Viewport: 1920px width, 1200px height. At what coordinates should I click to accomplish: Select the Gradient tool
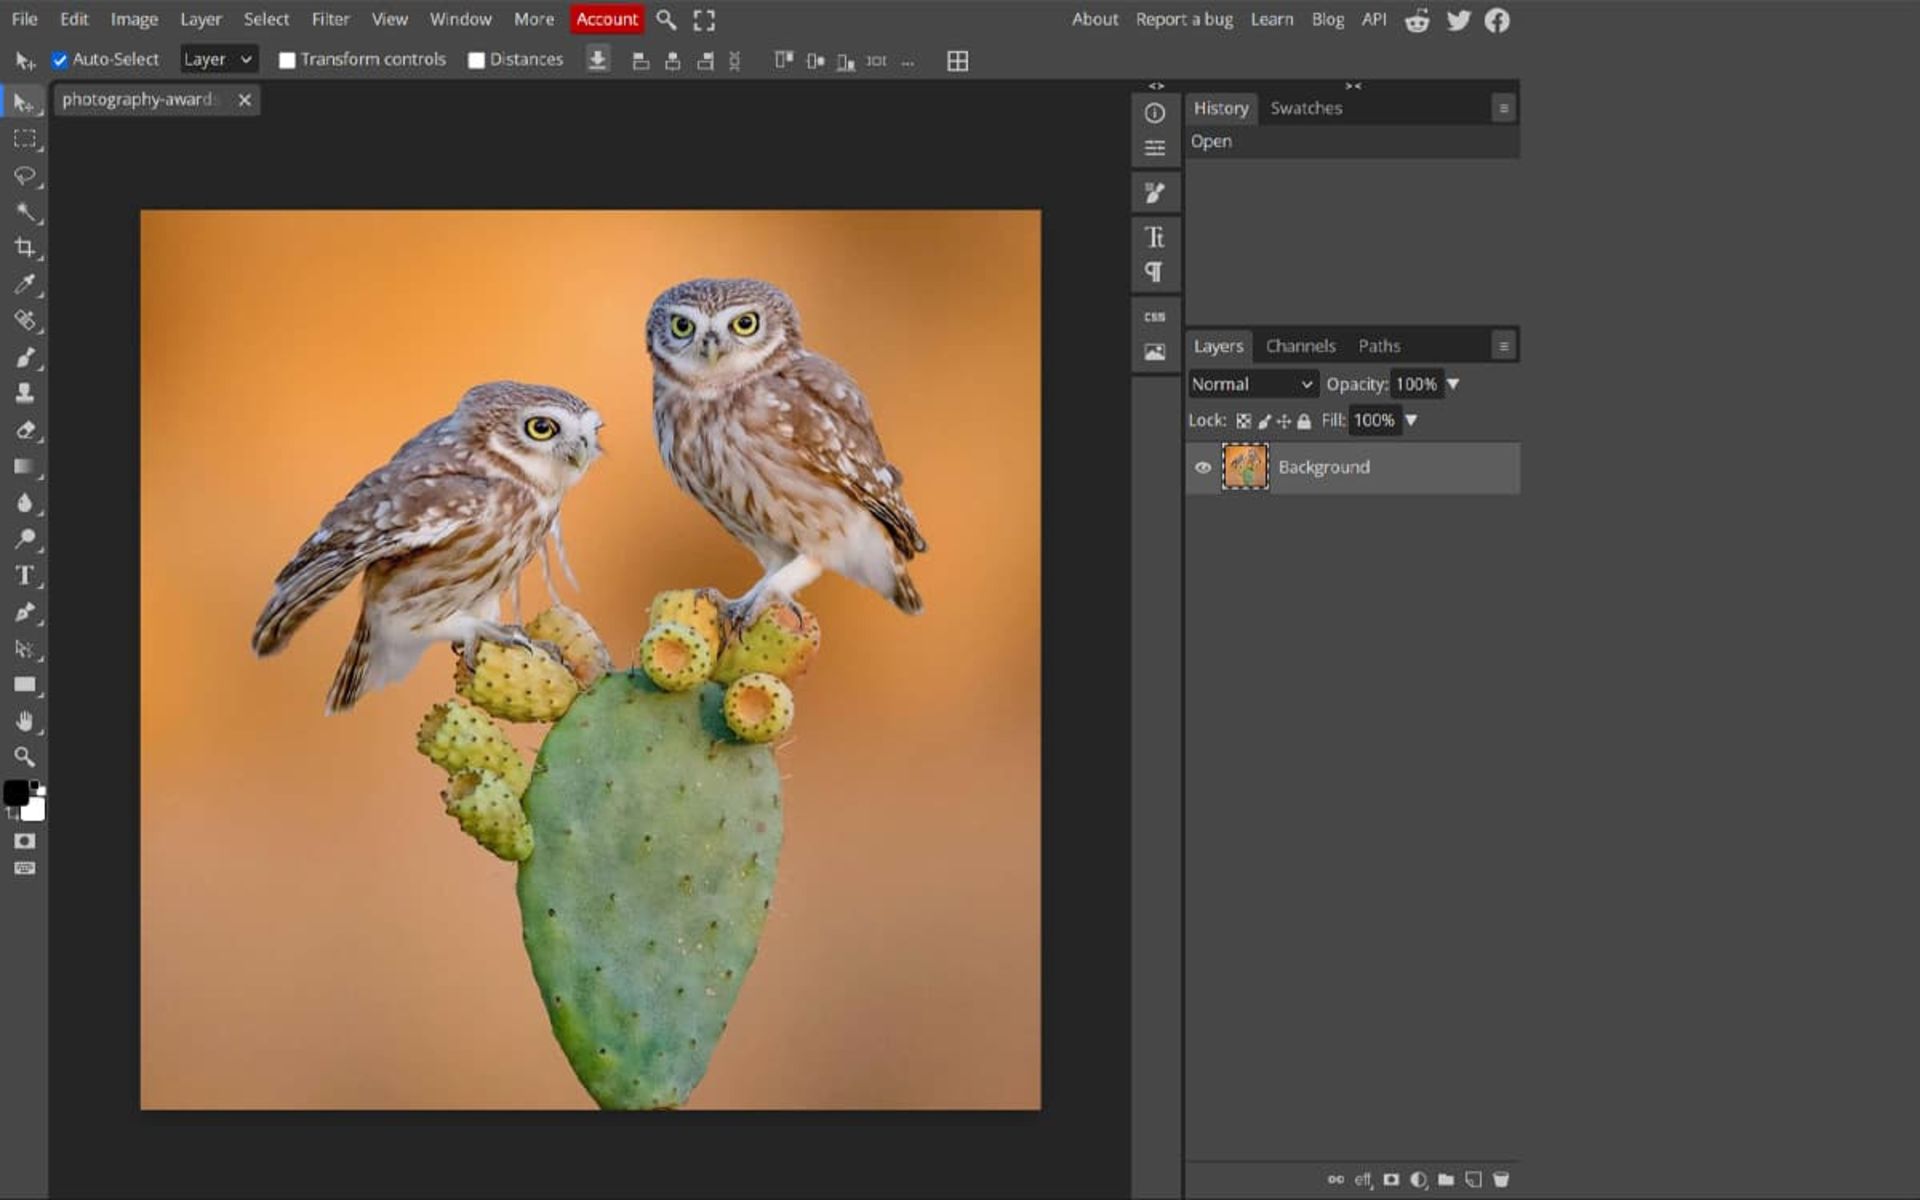coord(24,466)
